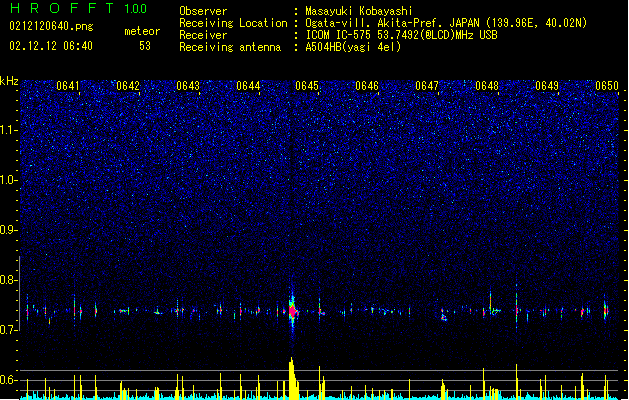Click the 'Receiving Location' field label
Viewport: 629px width, 400px height.
click(233, 23)
